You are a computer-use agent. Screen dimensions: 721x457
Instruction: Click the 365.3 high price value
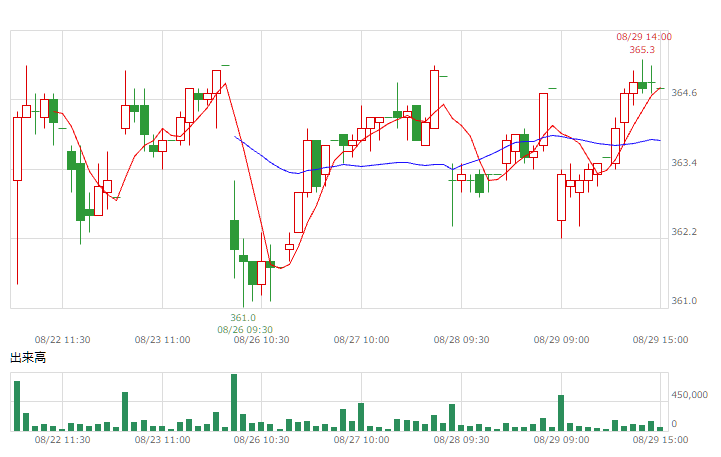pos(642,50)
